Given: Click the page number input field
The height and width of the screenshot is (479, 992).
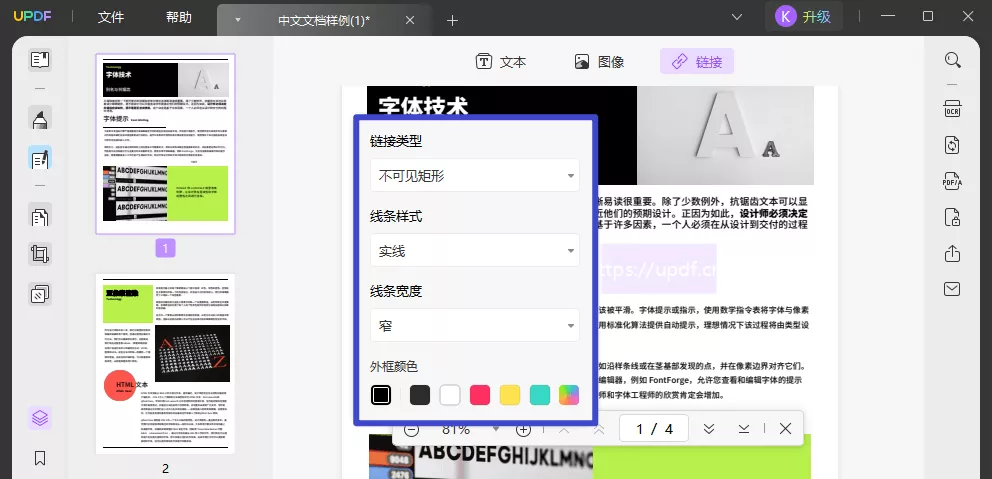Looking at the screenshot, I should point(654,429).
